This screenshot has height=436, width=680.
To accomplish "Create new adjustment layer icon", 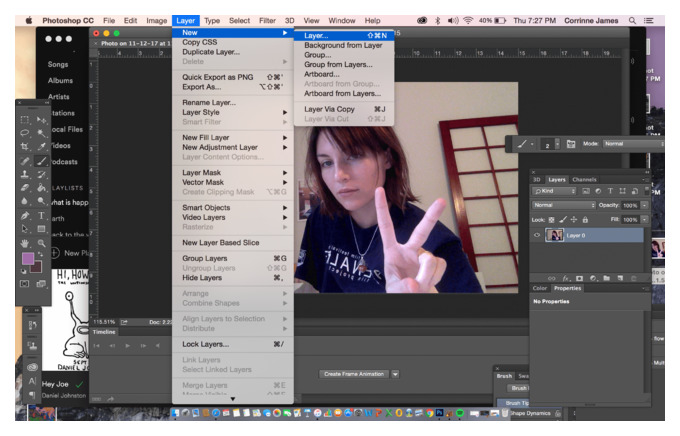I will click(593, 278).
